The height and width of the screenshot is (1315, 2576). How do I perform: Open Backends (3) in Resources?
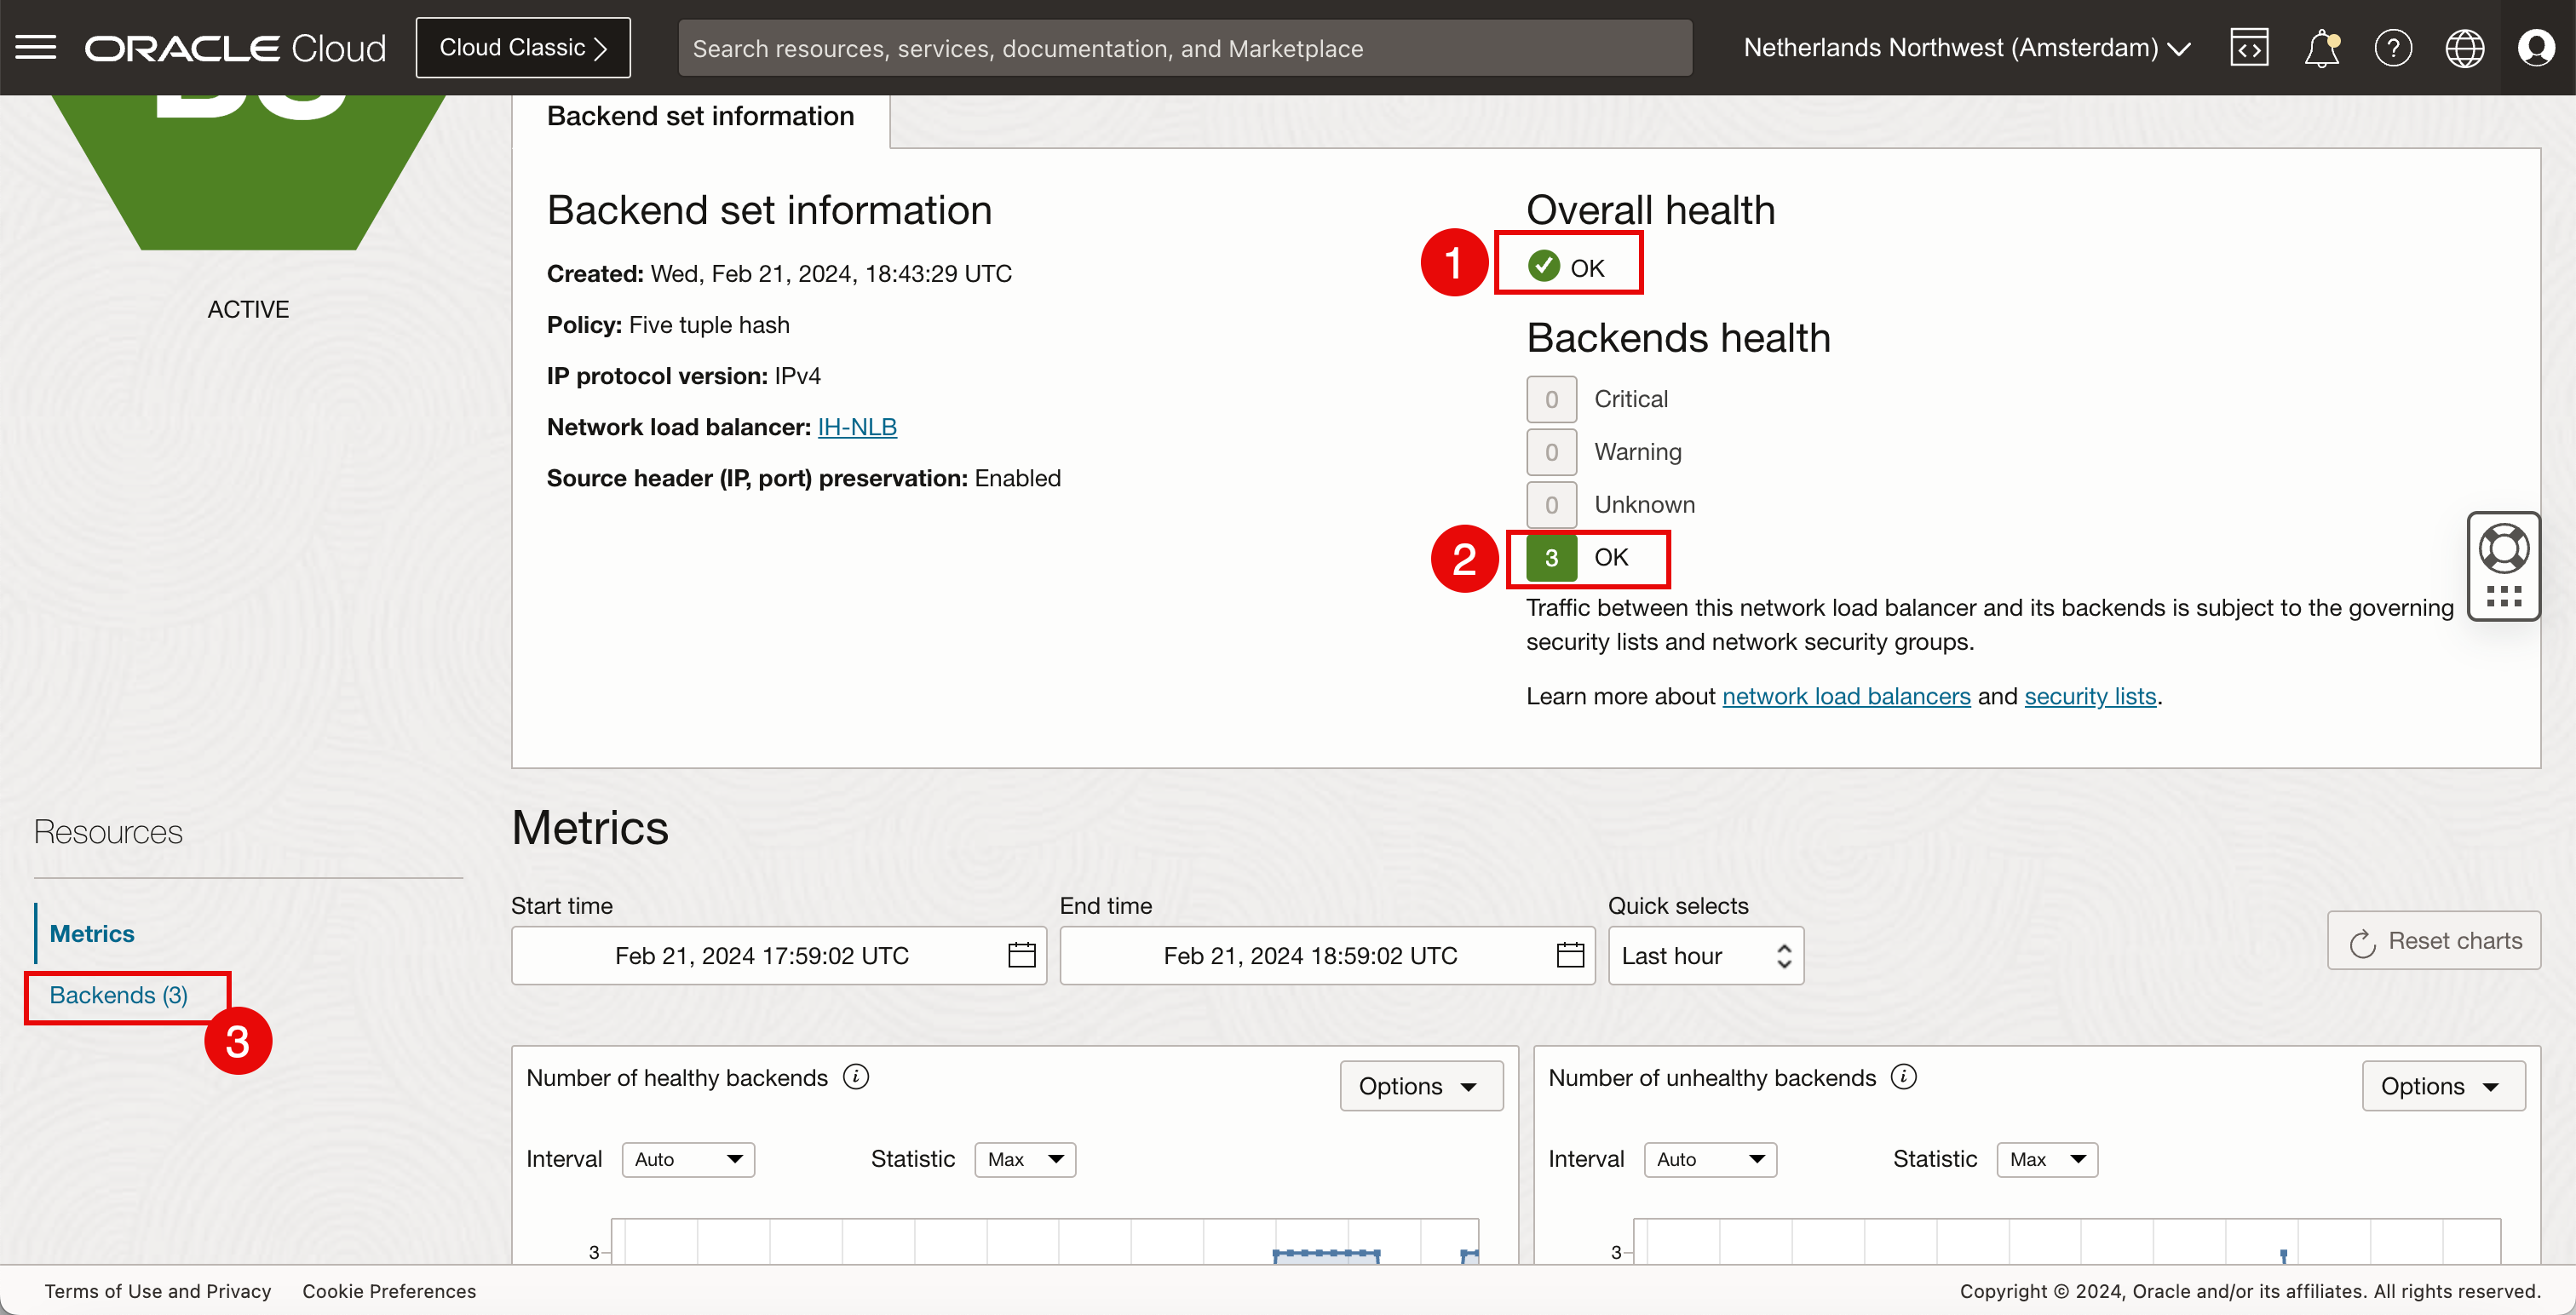click(119, 995)
